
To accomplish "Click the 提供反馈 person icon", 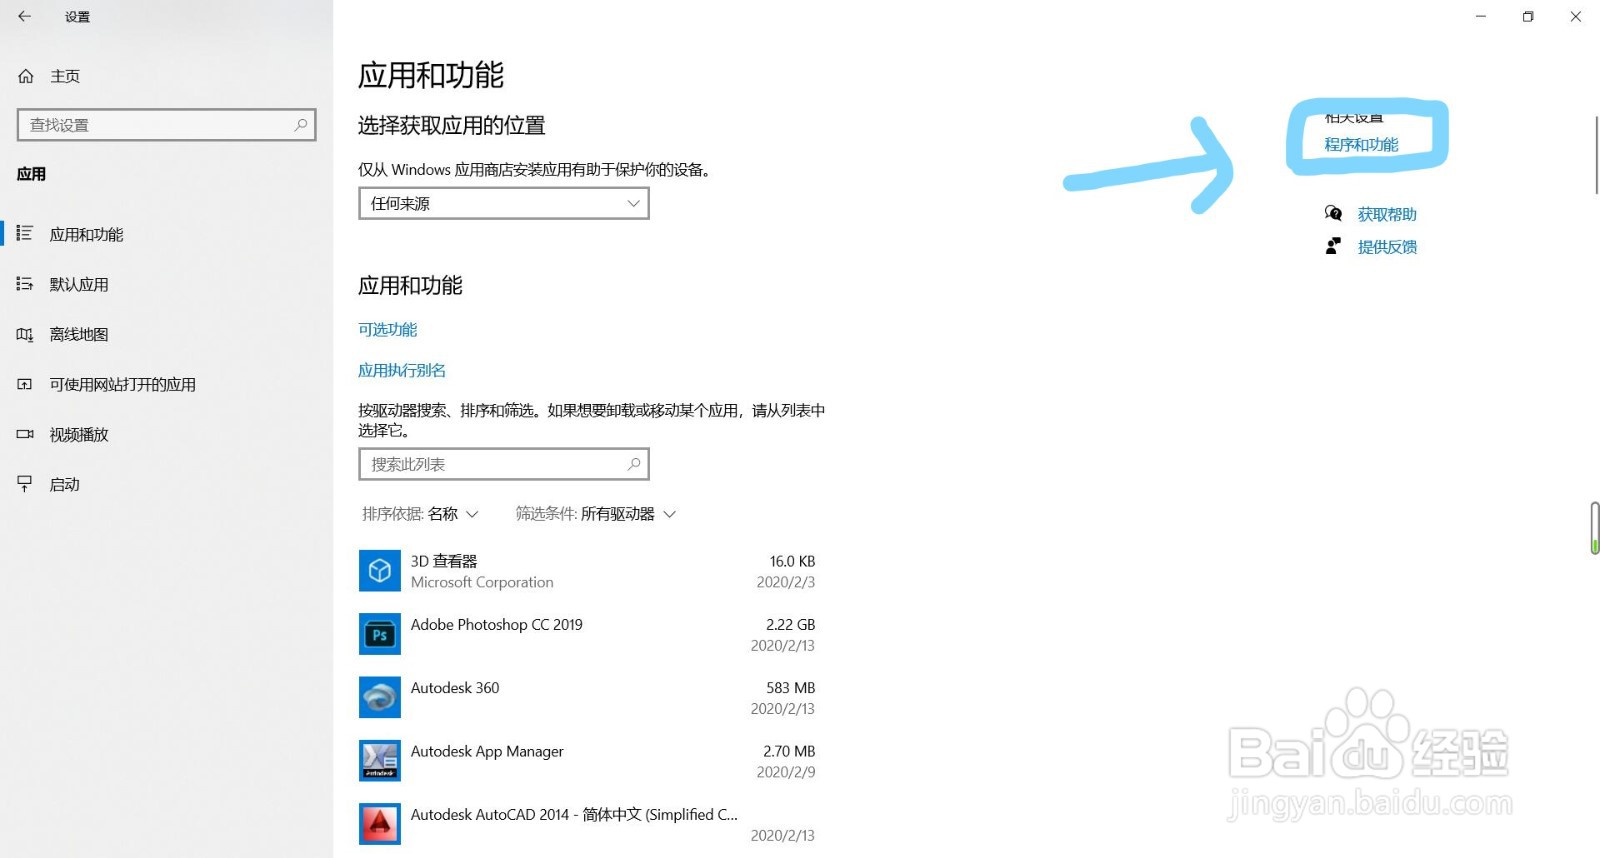I will [x=1333, y=246].
